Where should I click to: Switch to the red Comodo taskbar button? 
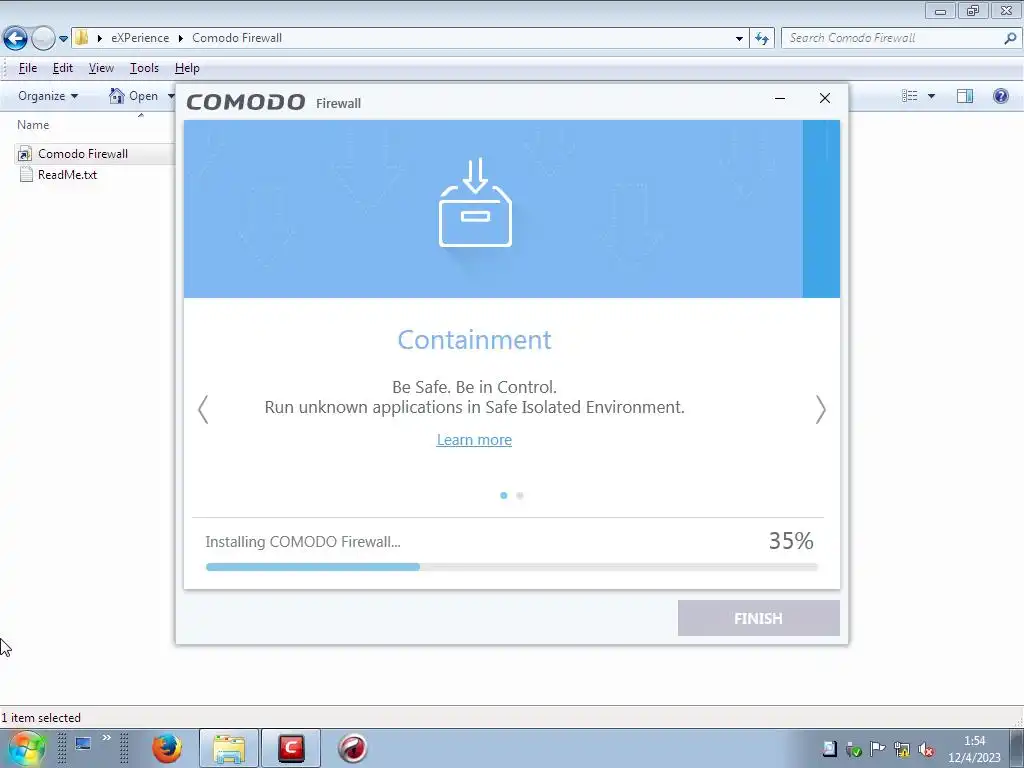[291, 748]
